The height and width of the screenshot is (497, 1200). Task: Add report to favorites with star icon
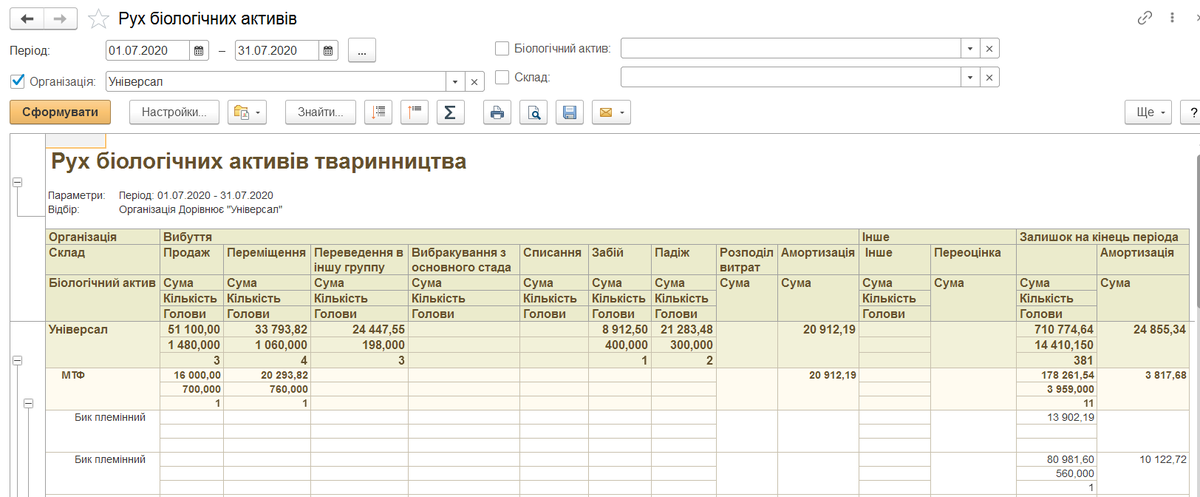click(x=99, y=19)
